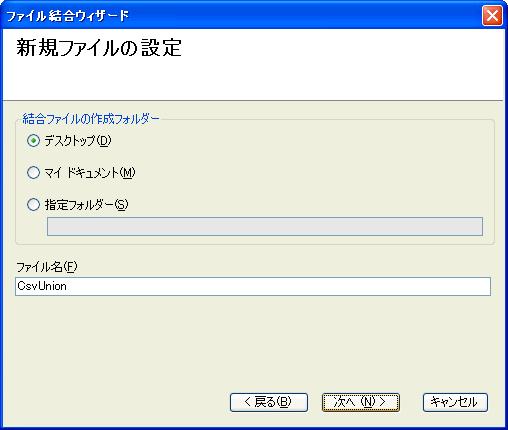Screen dimensions: 508x430
Task: Choose the マイ ドキュメント(M) radio option
Action: (33, 173)
